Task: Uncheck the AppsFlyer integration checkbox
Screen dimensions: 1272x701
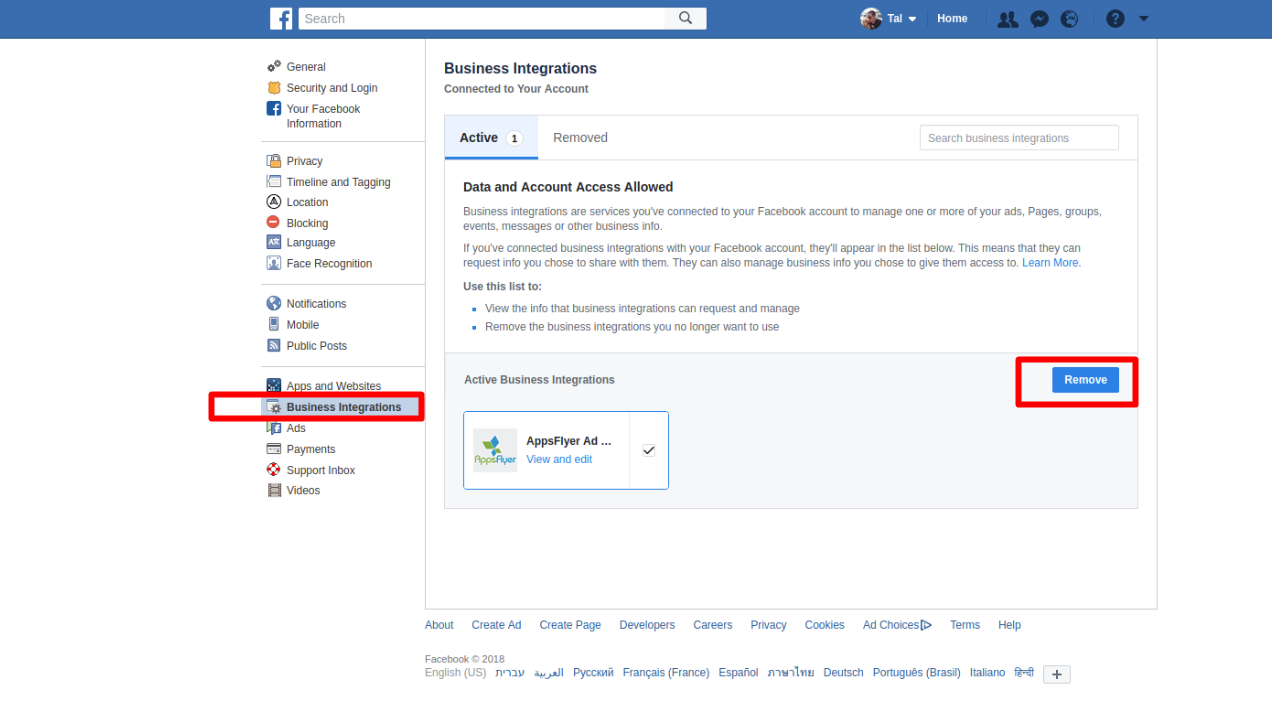Action: pyautogui.click(x=648, y=450)
